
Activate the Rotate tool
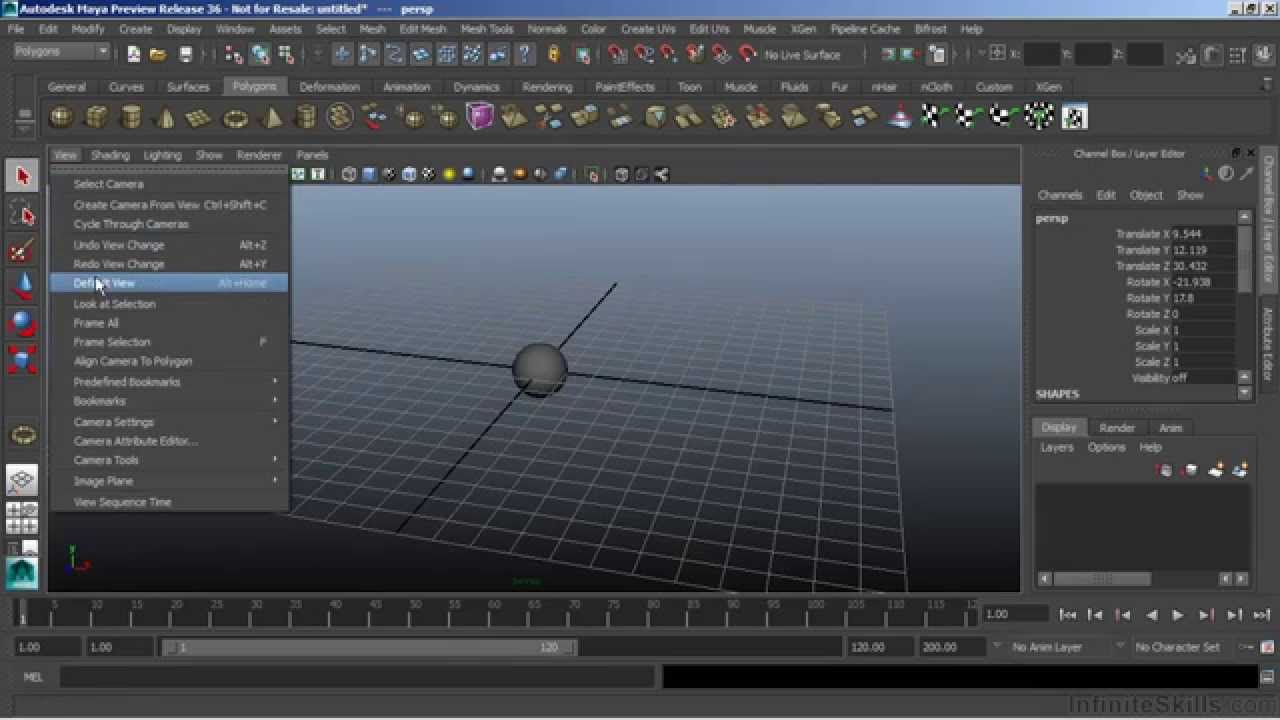click(22, 323)
